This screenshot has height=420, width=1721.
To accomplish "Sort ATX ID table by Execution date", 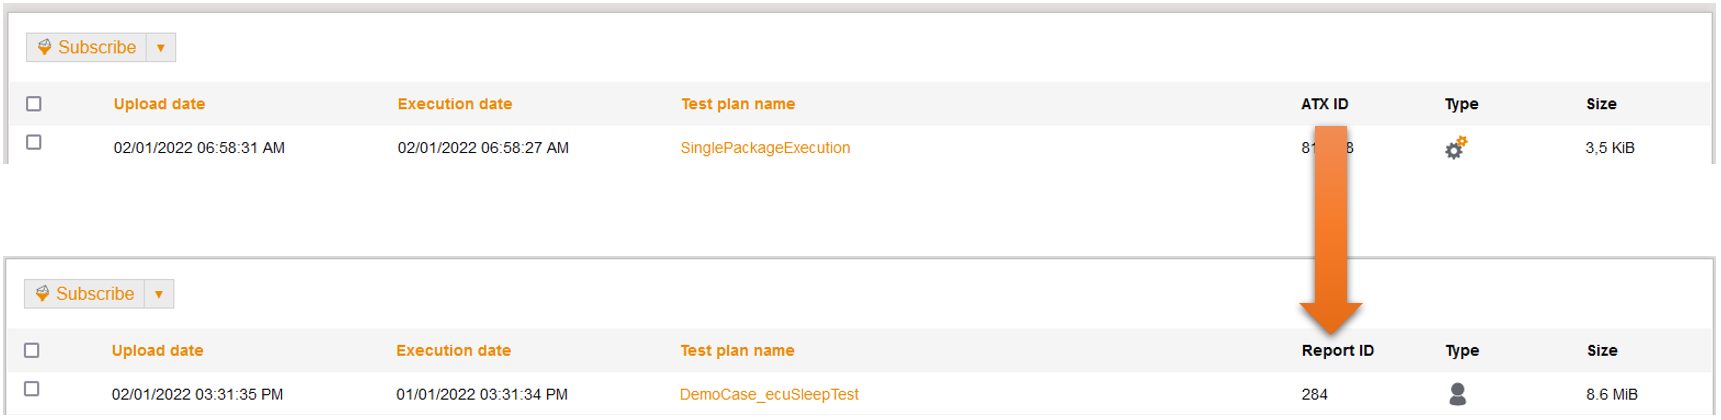I will [x=455, y=104].
